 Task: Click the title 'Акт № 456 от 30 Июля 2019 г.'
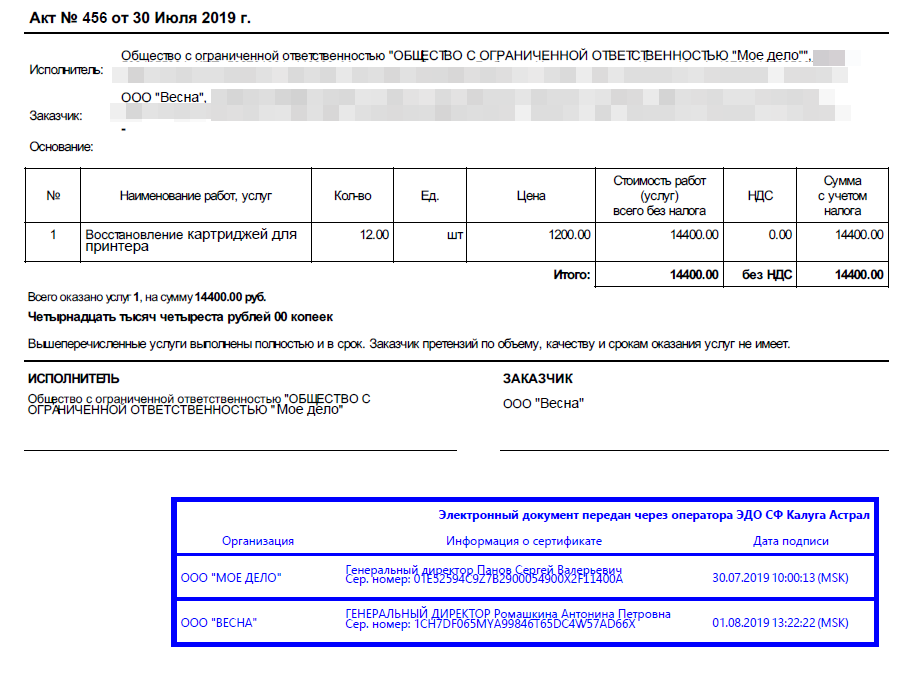(140, 17)
